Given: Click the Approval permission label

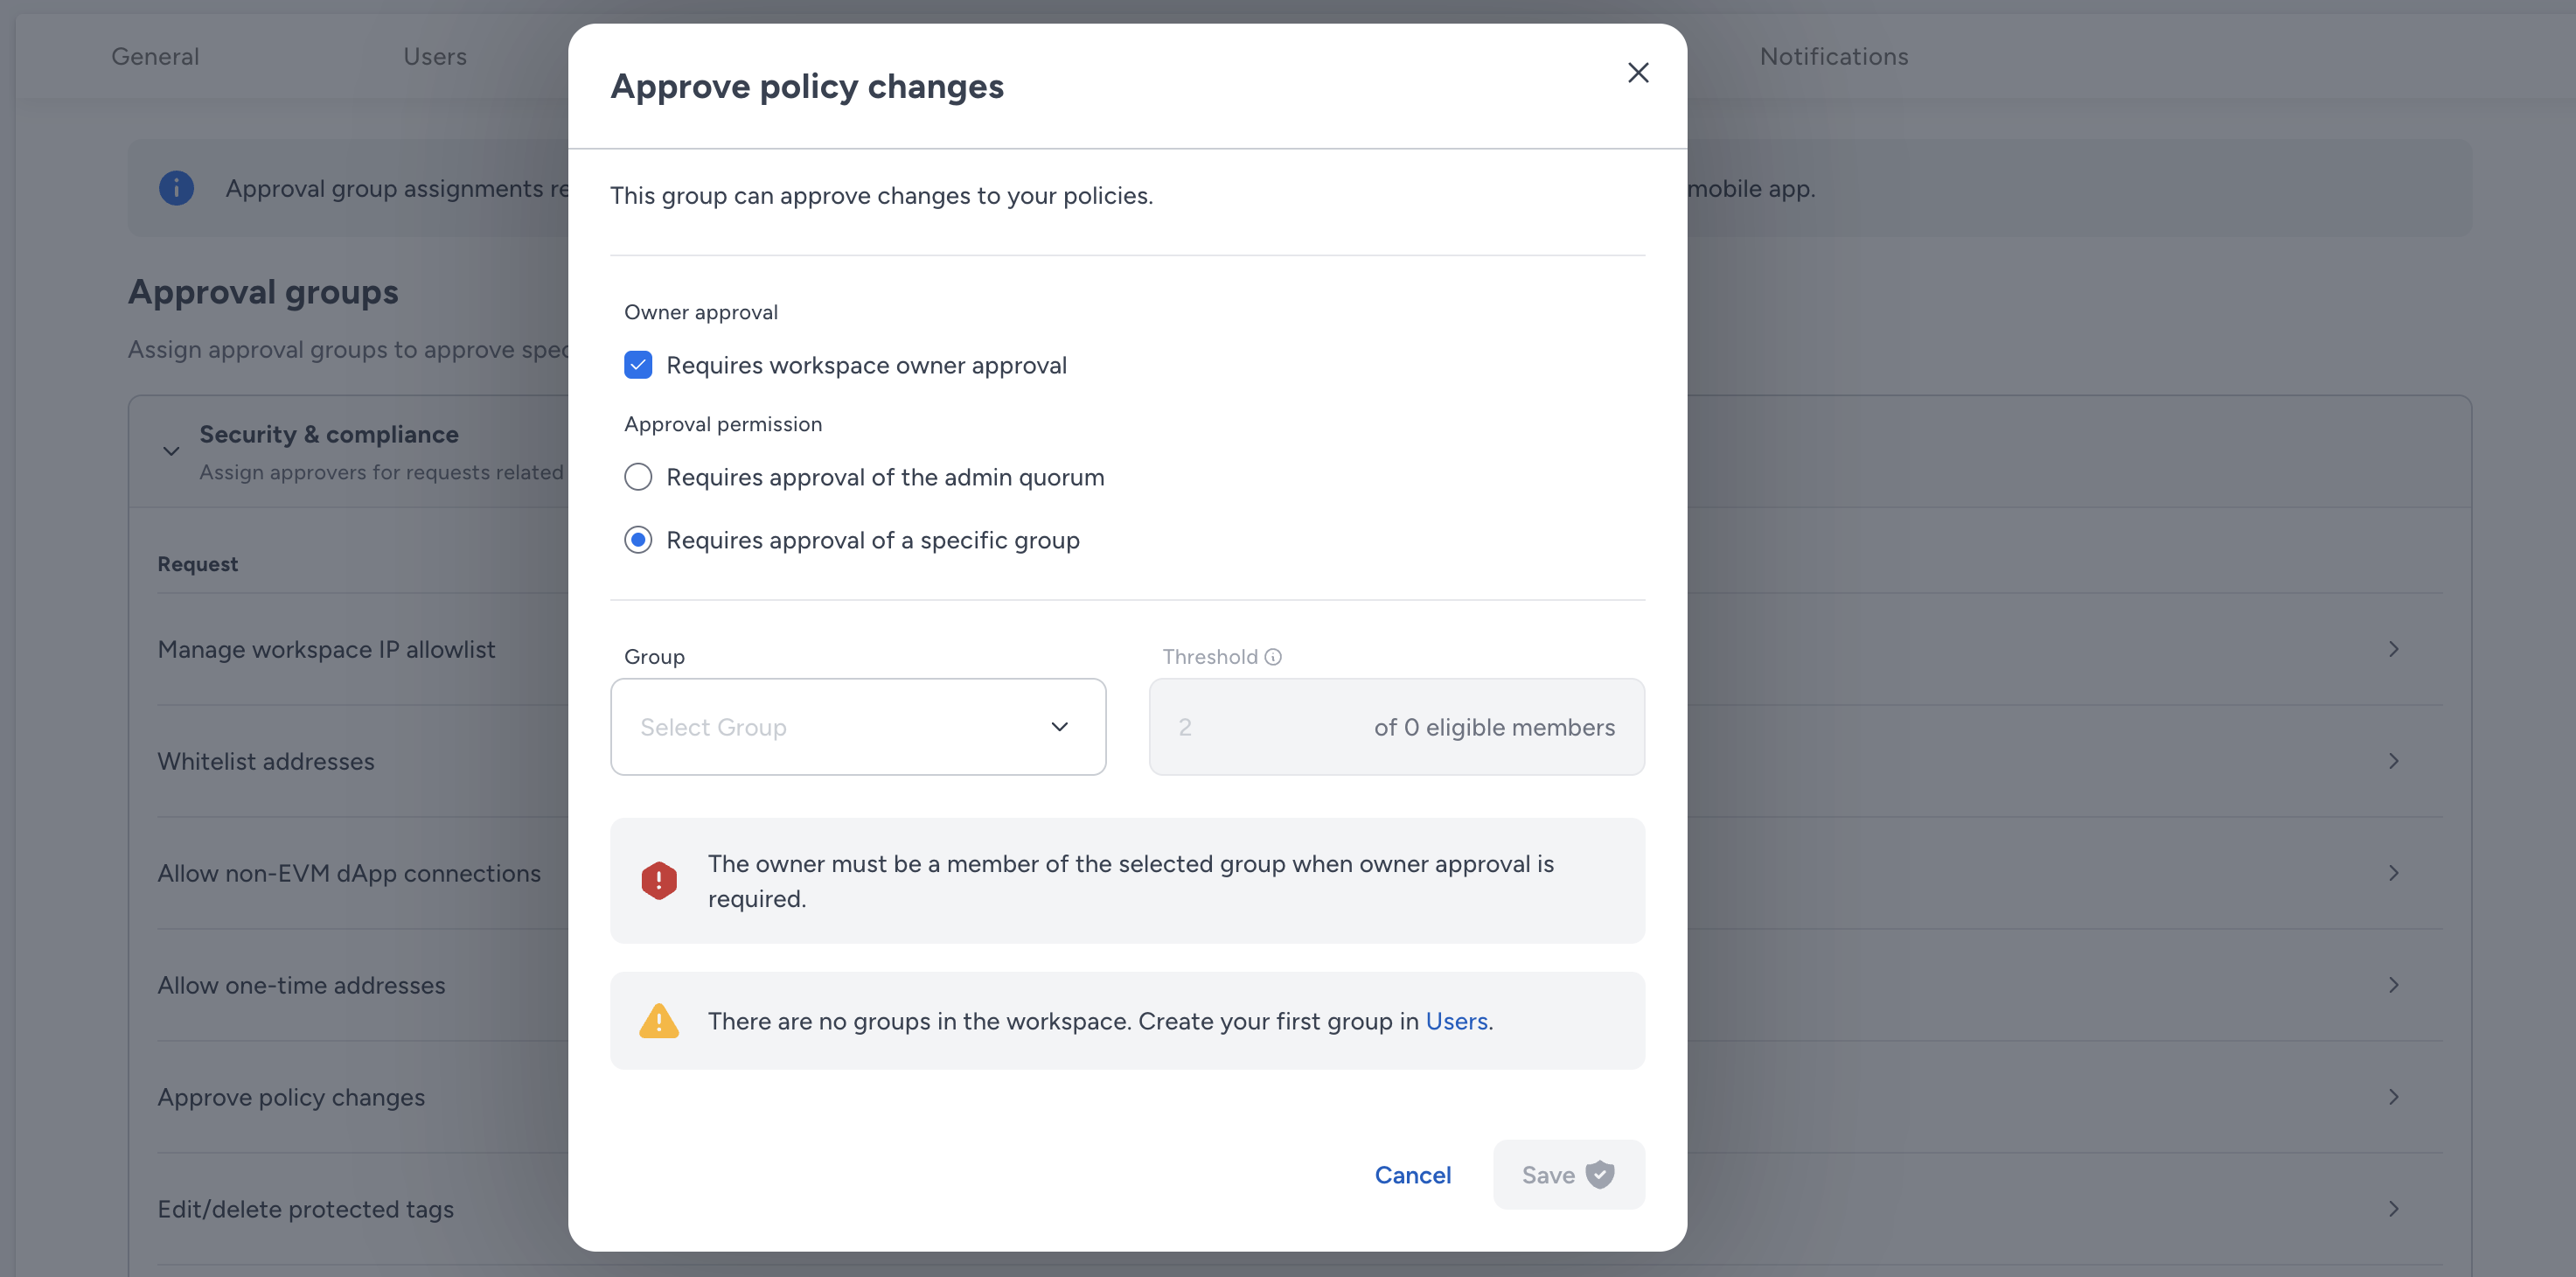Looking at the screenshot, I should 723,424.
